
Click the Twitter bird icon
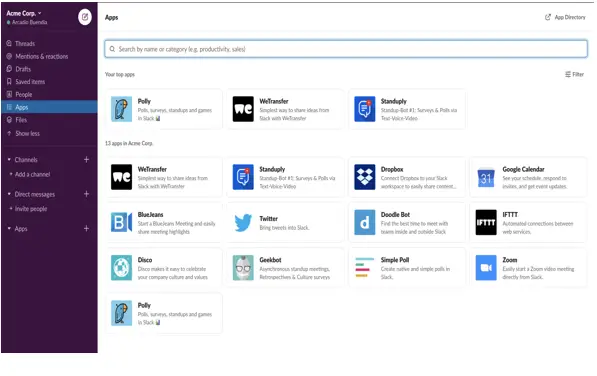point(243,223)
